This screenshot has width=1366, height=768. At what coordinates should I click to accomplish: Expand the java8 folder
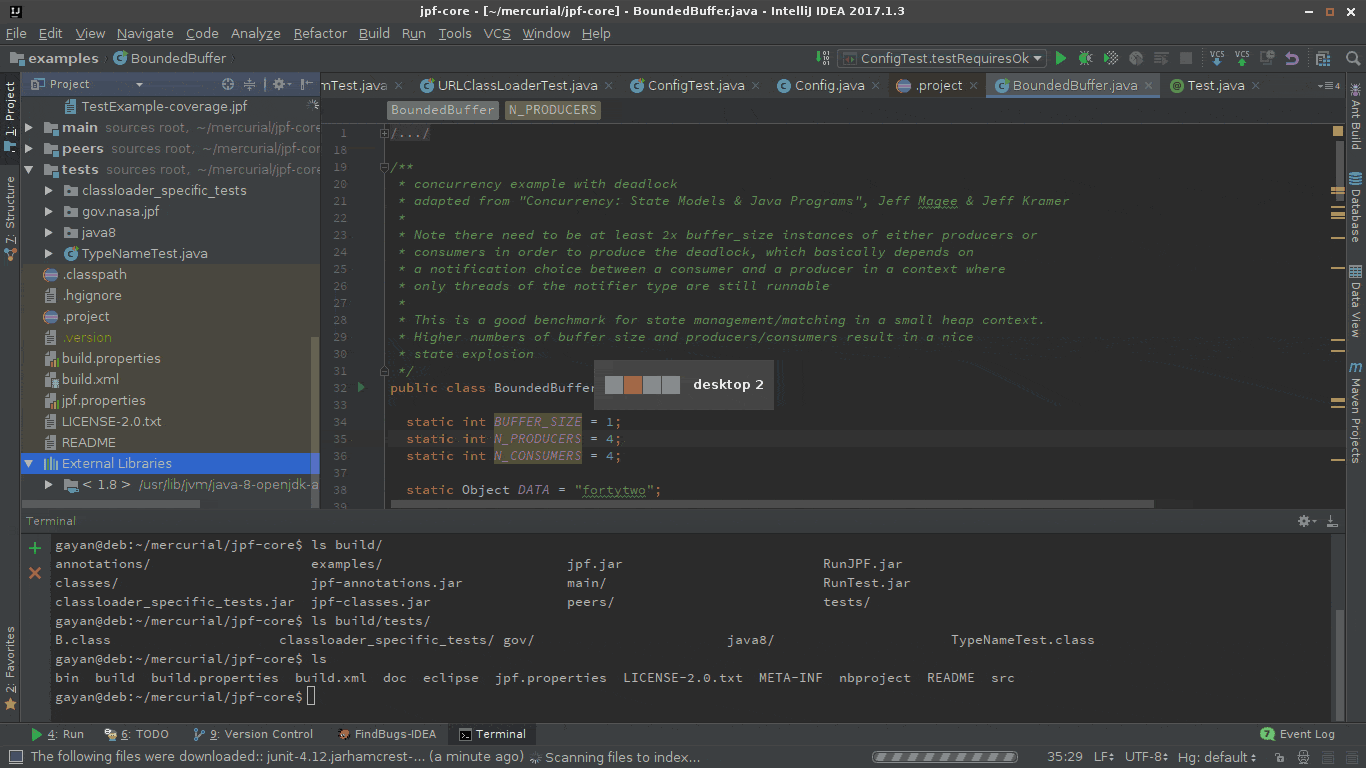point(49,232)
